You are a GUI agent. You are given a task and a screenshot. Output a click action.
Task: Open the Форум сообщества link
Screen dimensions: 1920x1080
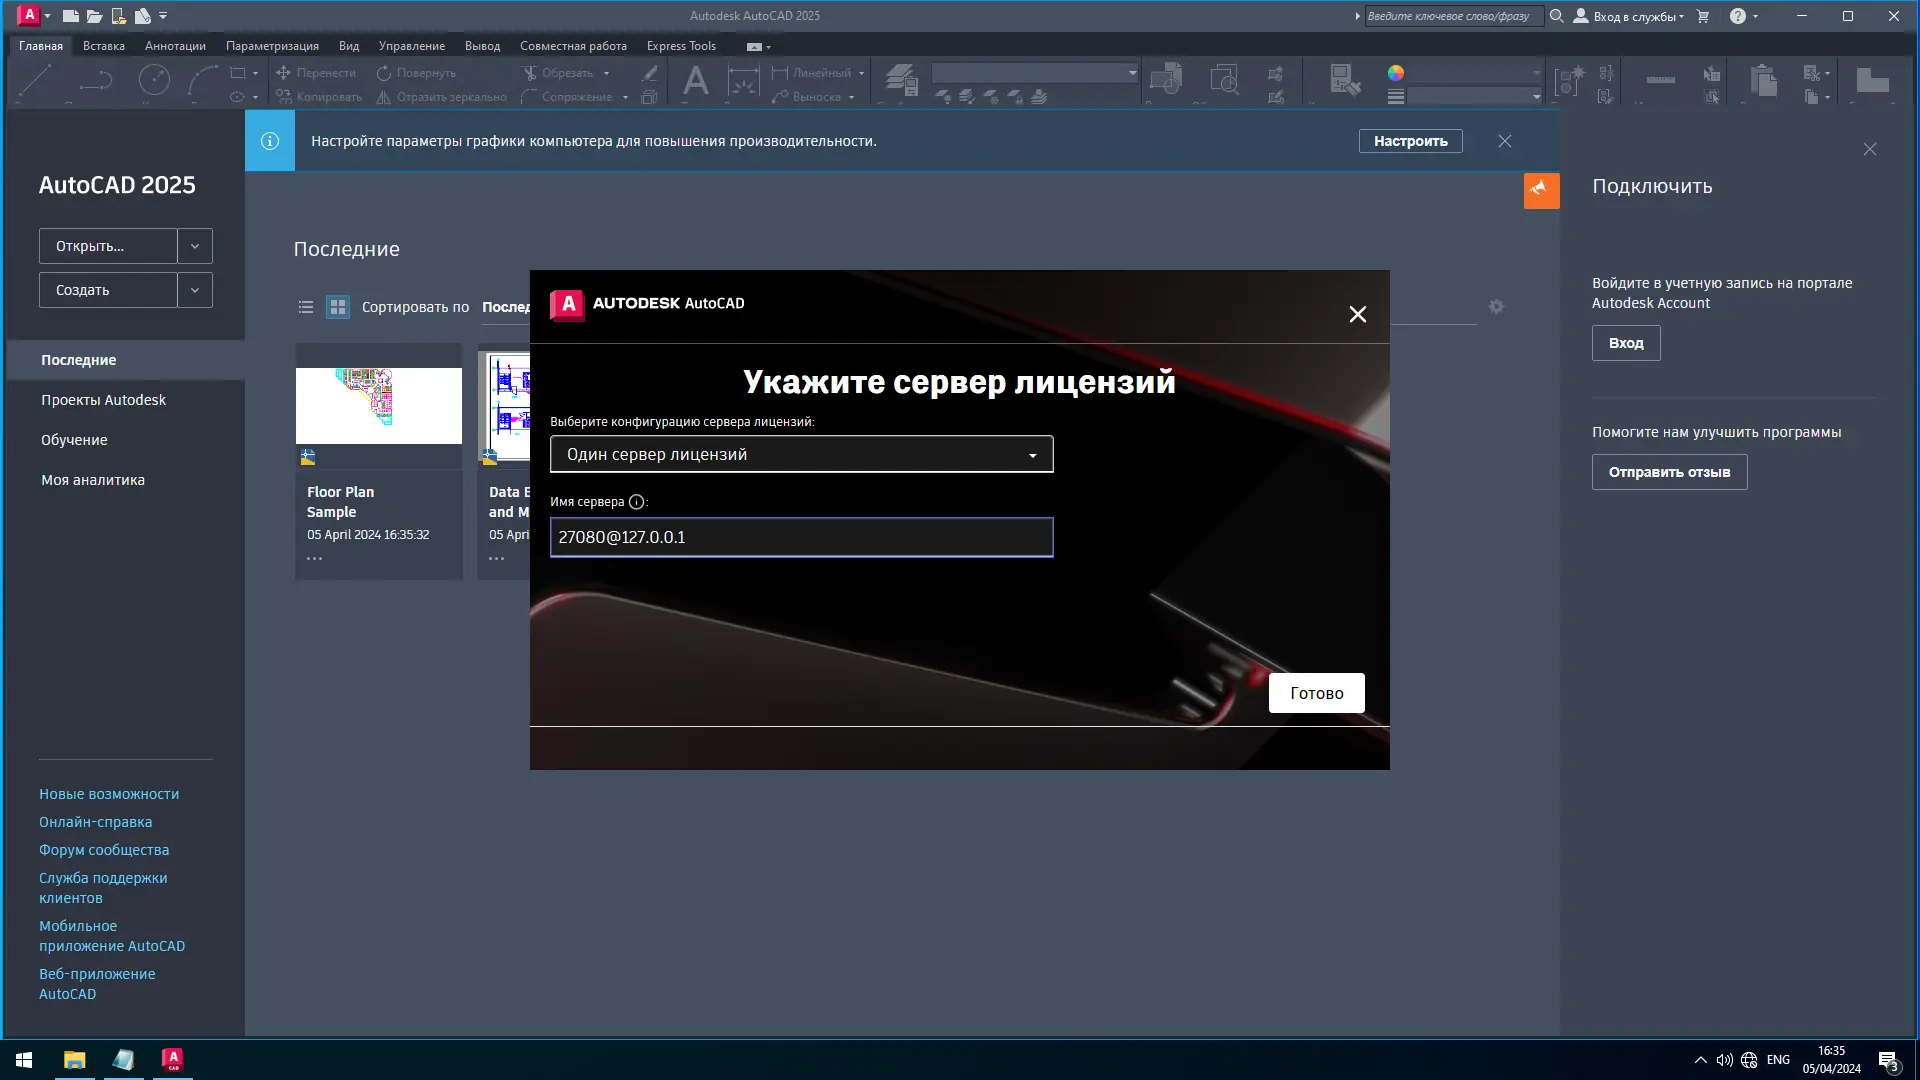click(103, 850)
